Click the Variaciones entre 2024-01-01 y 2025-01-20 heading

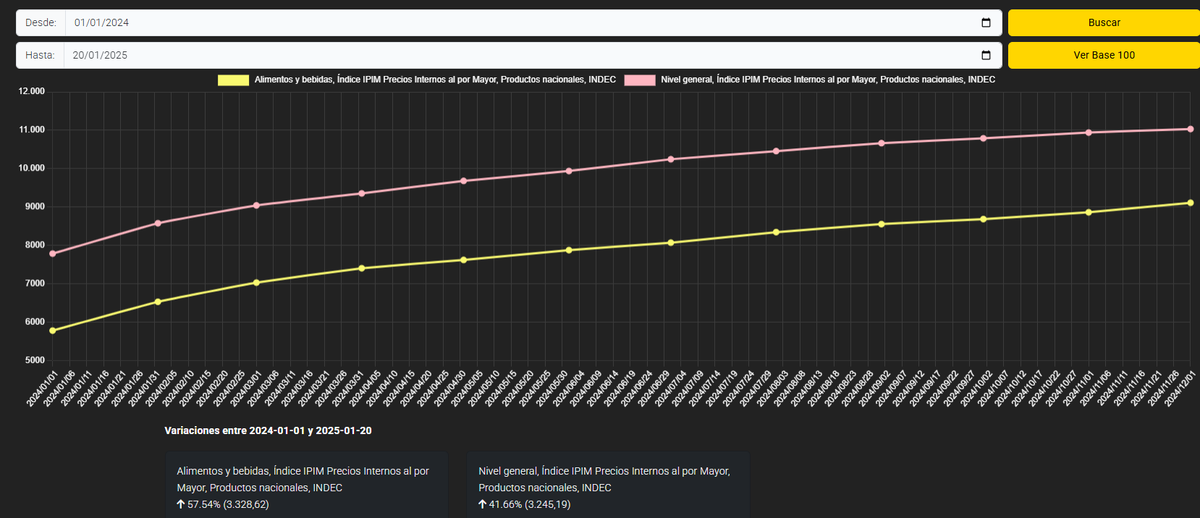click(269, 430)
